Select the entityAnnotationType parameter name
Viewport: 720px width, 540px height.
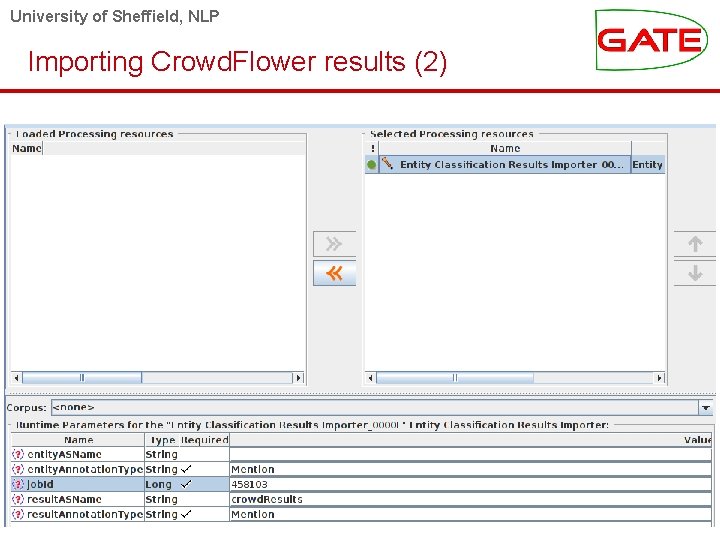pos(85,469)
